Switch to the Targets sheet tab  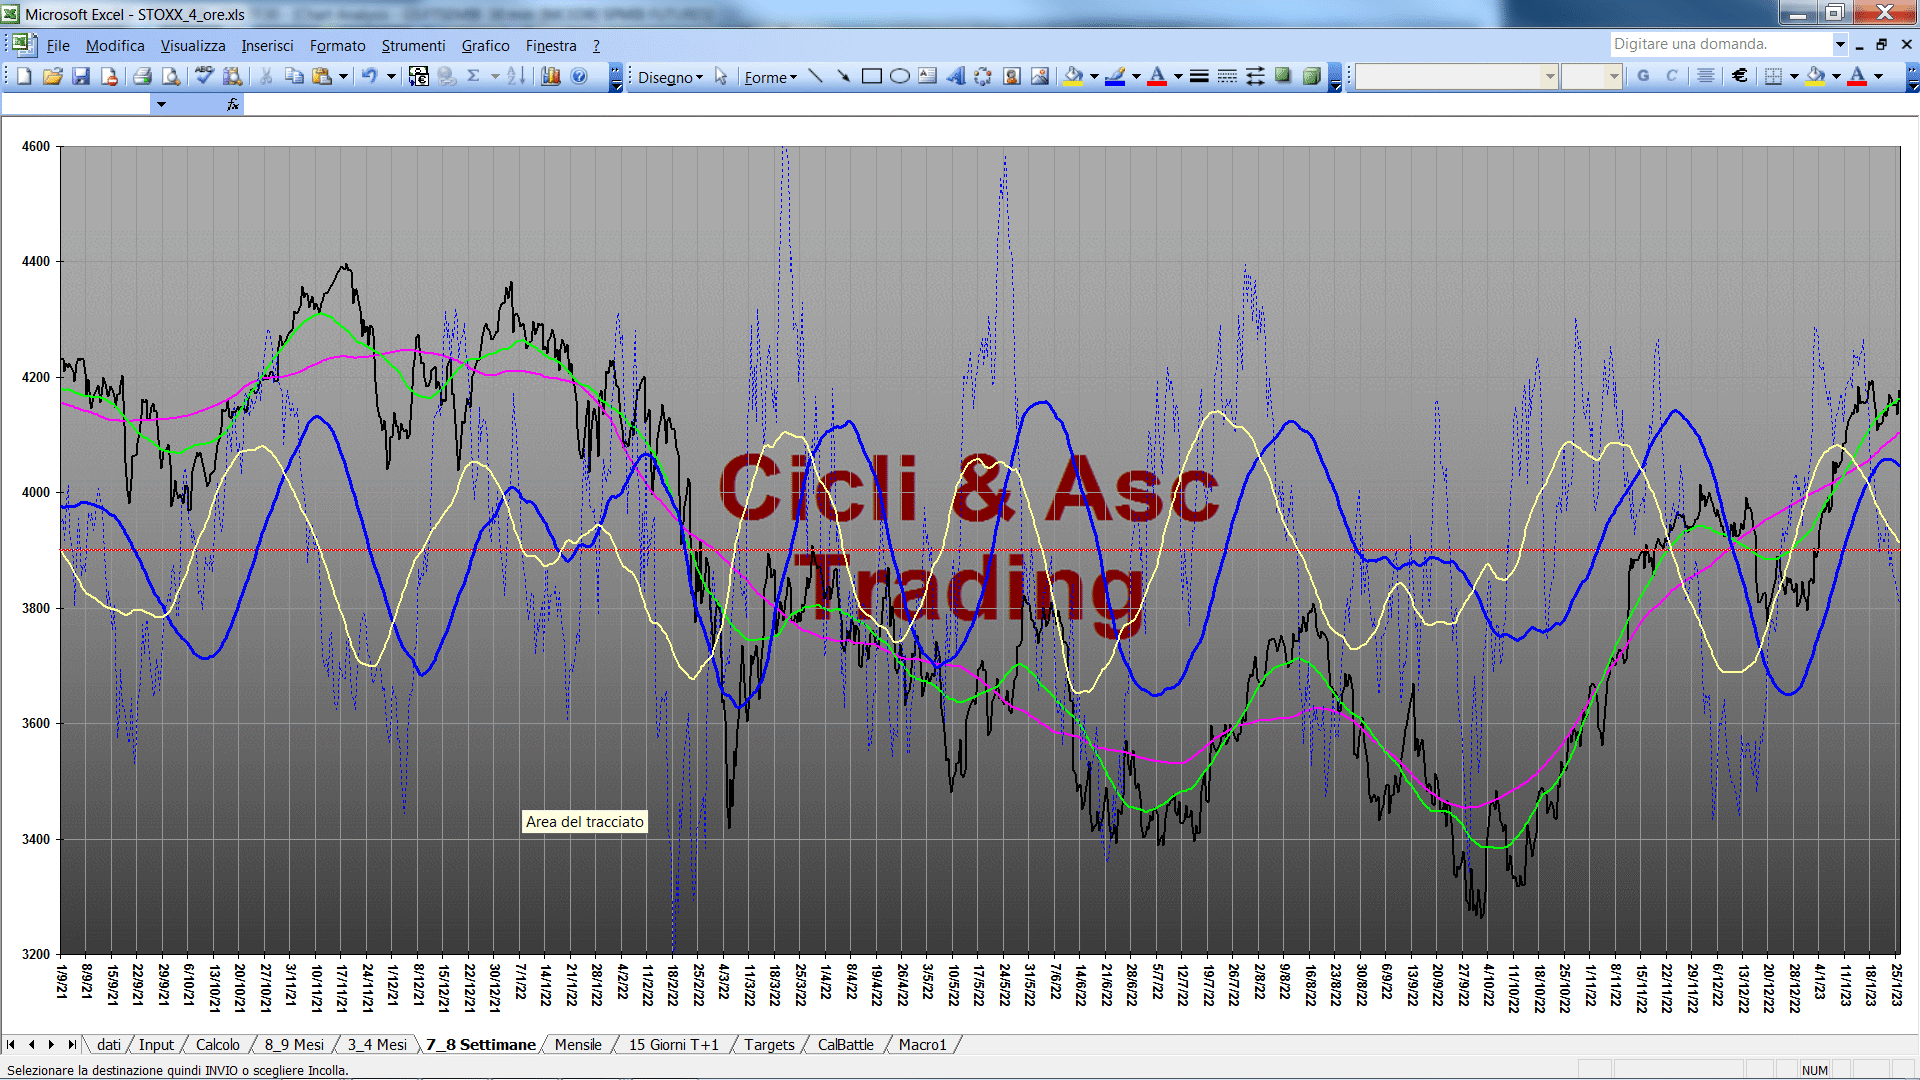point(769,1044)
